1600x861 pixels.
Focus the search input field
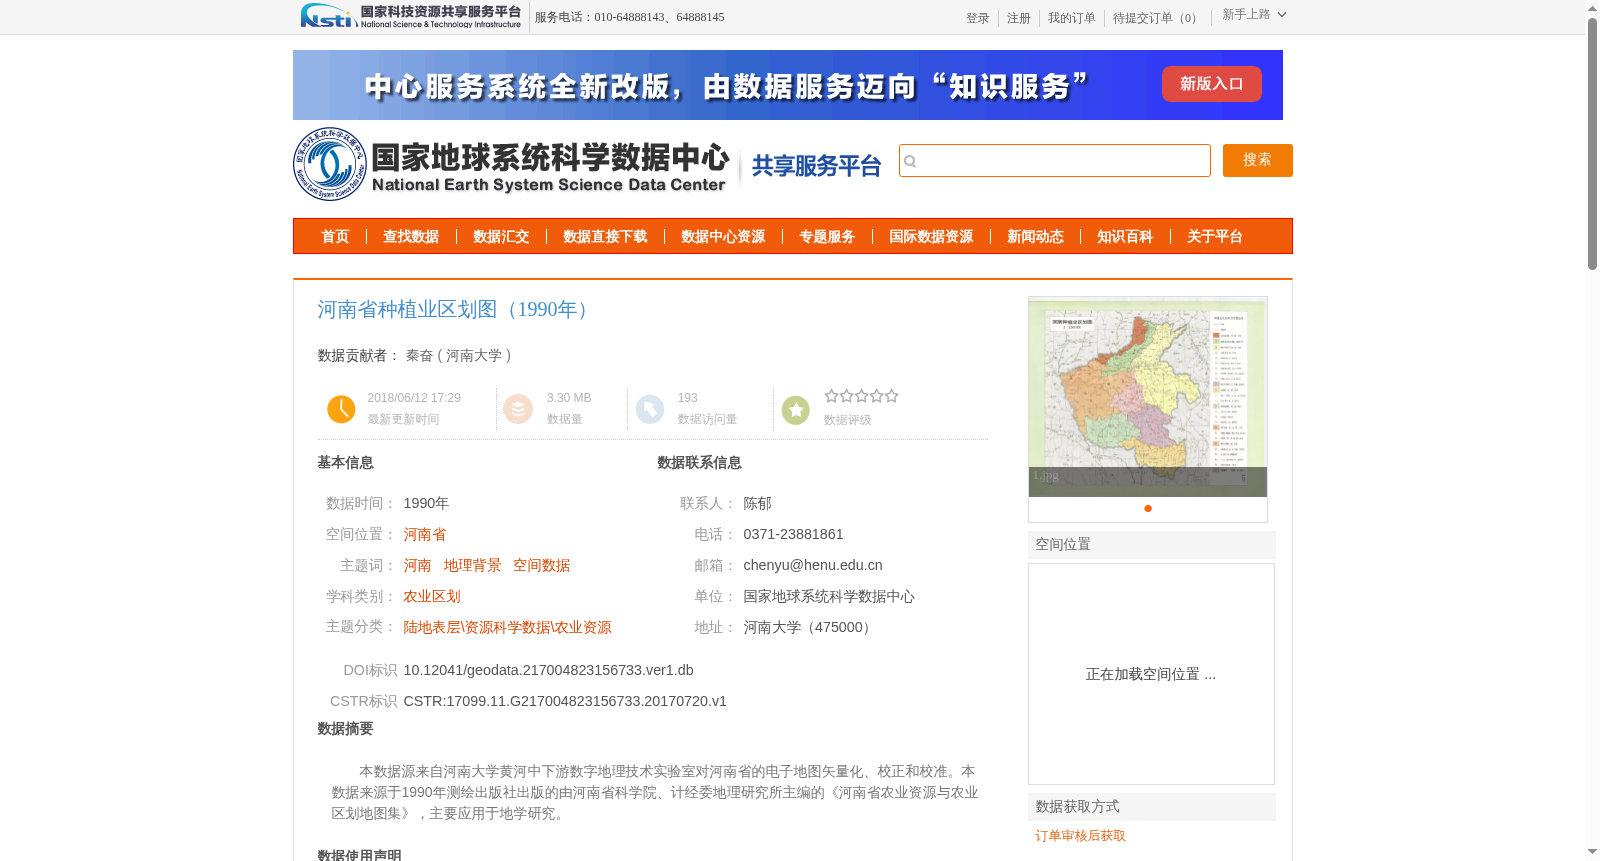[1055, 160]
